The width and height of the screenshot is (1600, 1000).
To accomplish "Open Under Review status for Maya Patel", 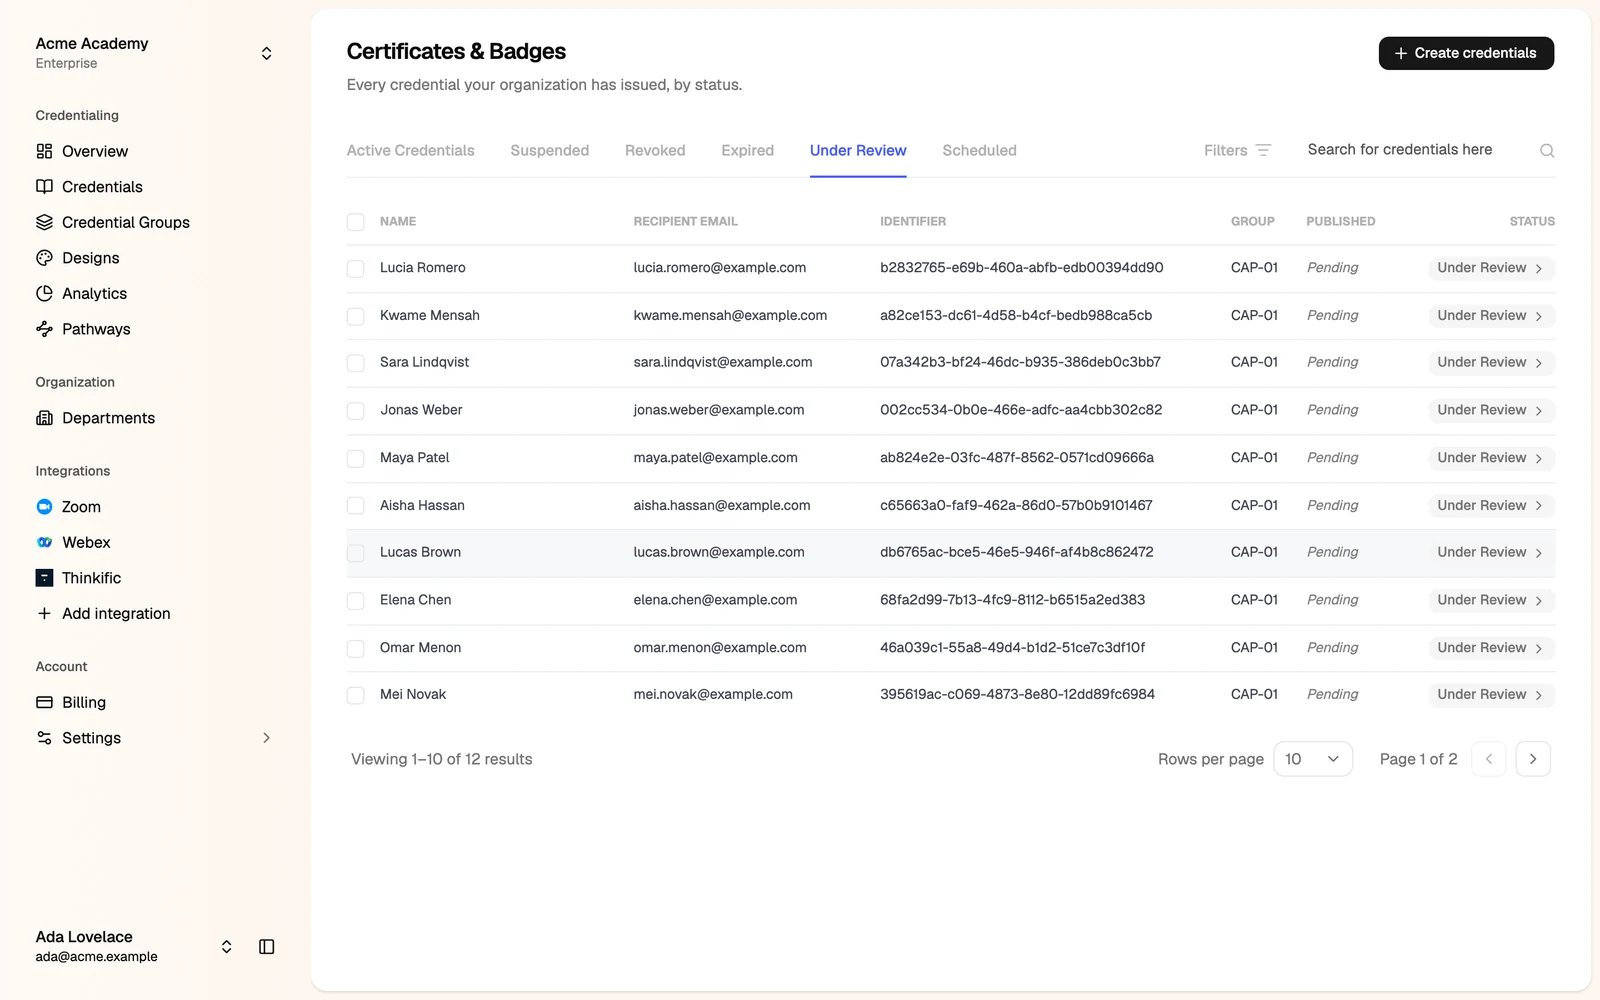I will coord(1491,458).
